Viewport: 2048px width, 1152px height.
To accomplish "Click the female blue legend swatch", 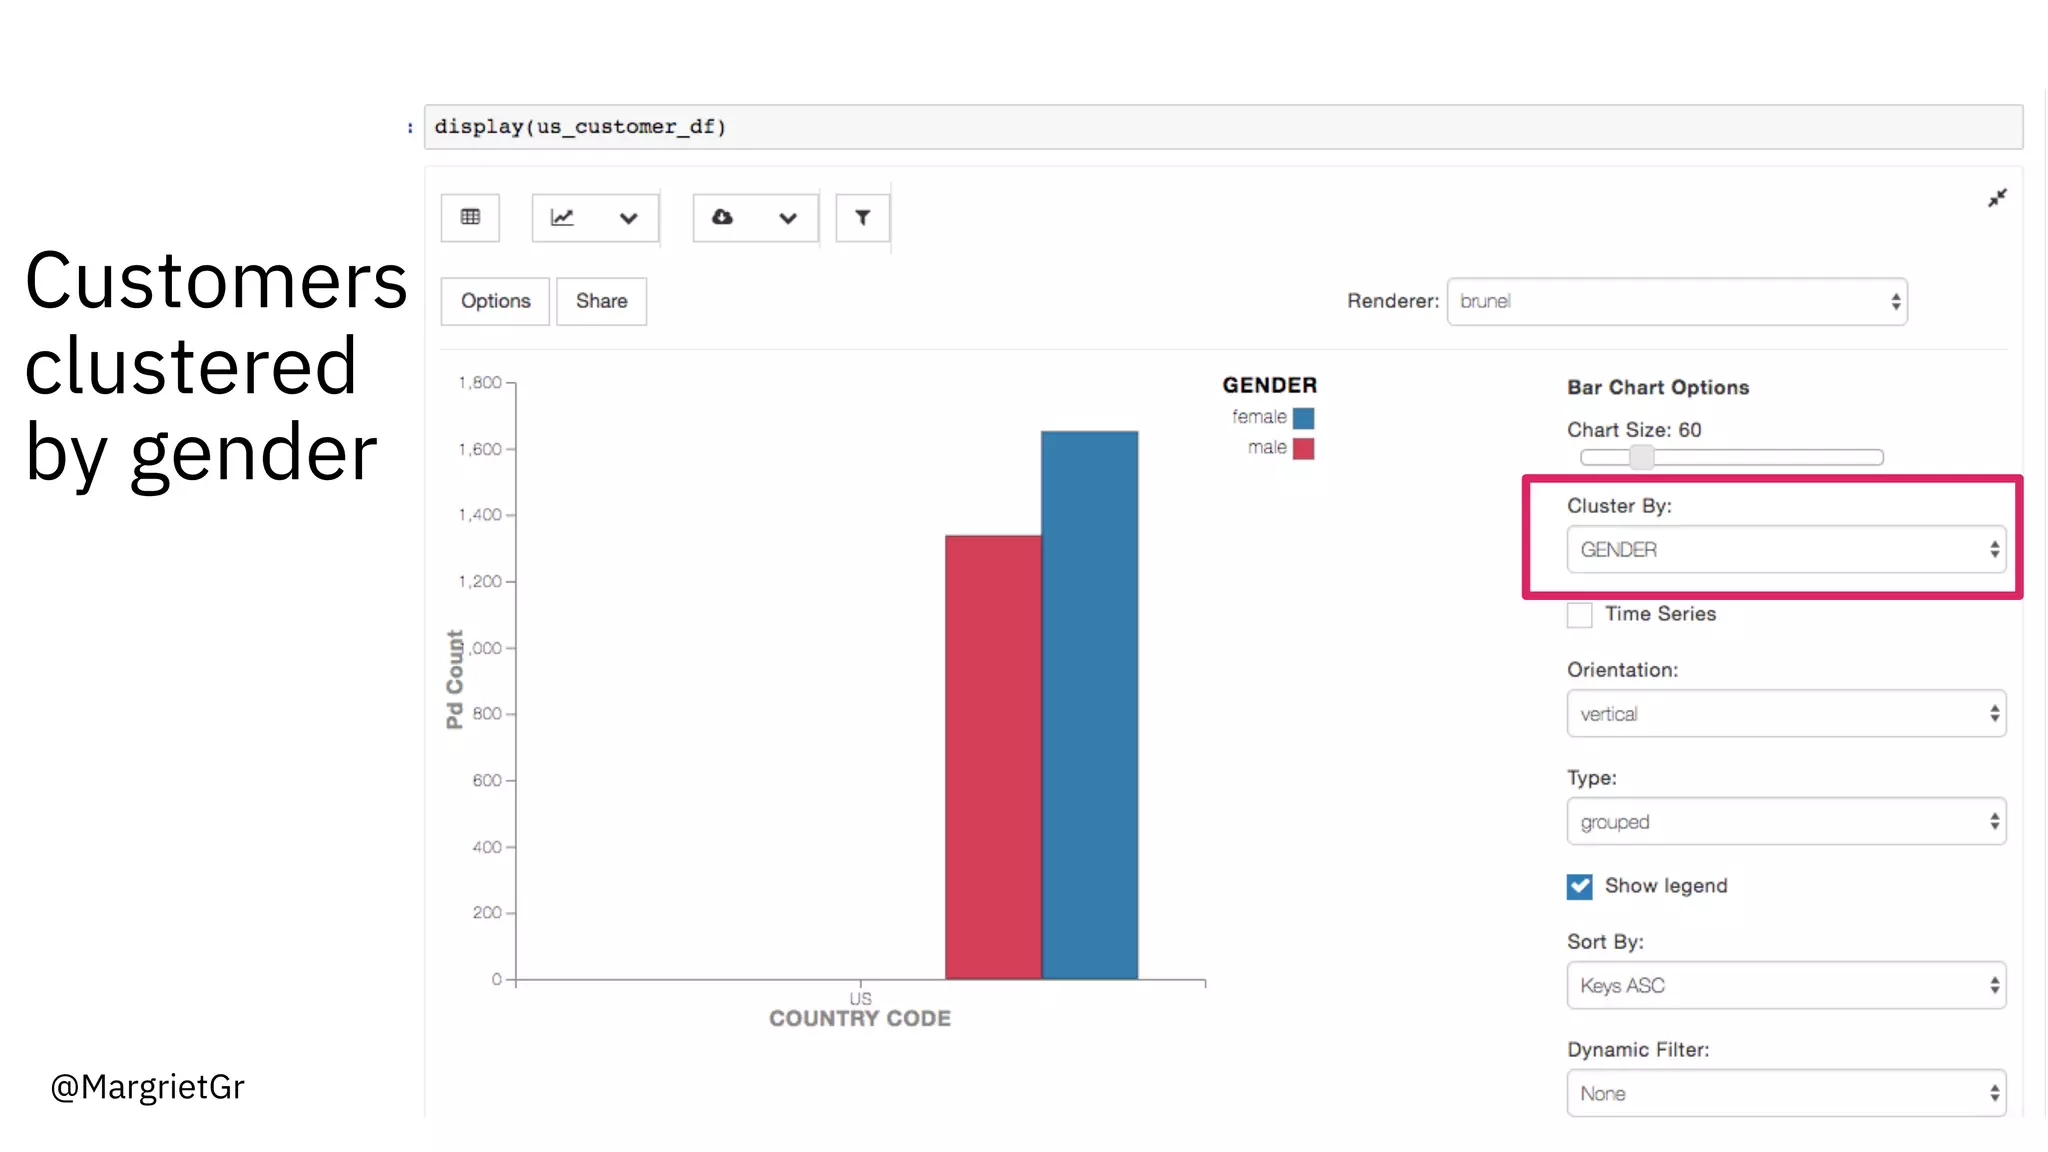I will [1303, 417].
